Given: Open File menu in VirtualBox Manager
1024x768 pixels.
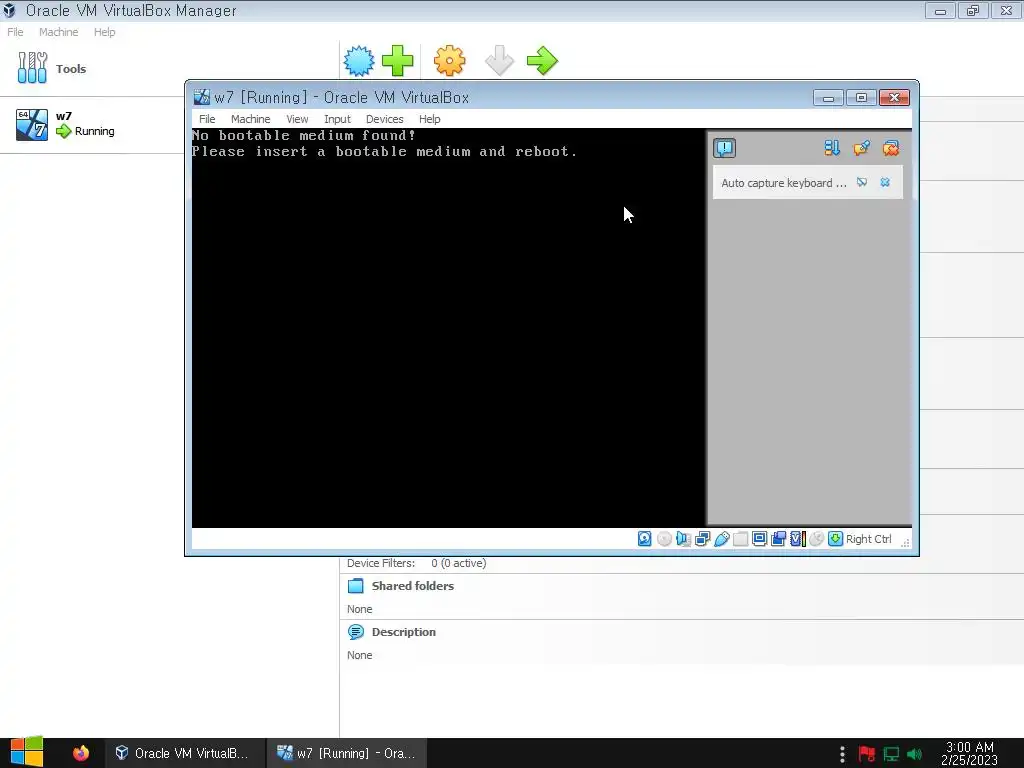Looking at the screenshot, I should (x=15, y=32).
